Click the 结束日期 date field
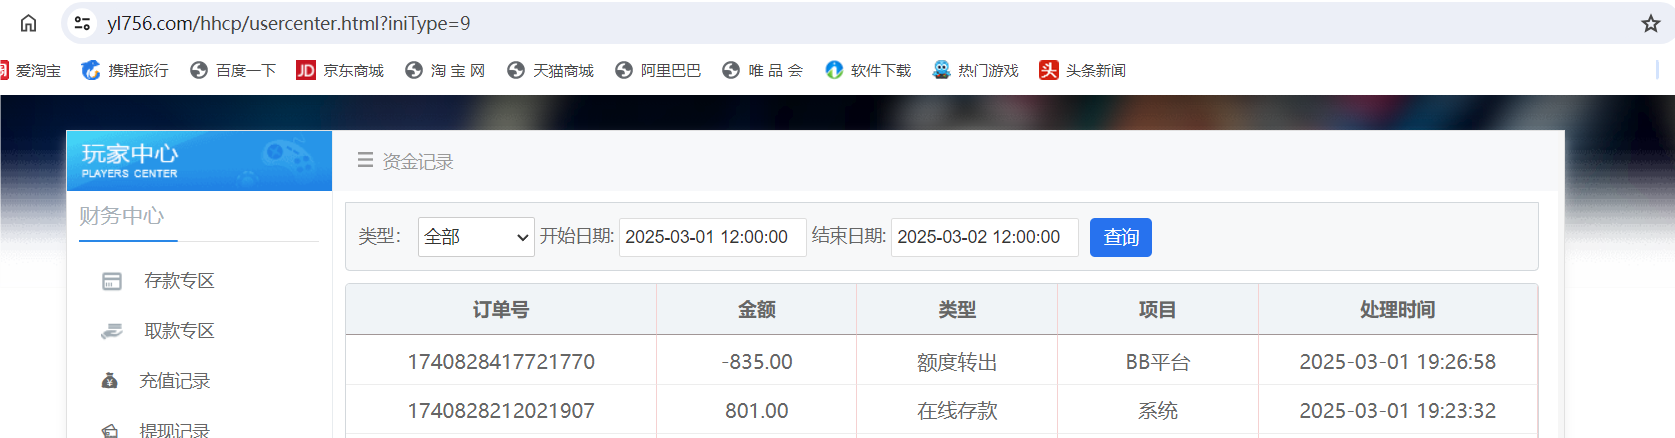 click(x=985, y=237)
